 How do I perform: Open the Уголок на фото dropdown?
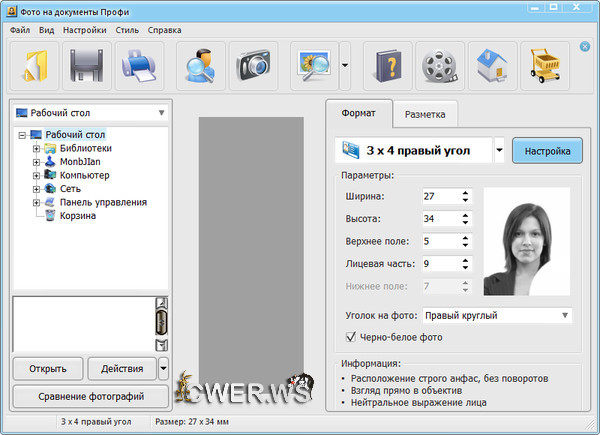click(x=497, y=316)
